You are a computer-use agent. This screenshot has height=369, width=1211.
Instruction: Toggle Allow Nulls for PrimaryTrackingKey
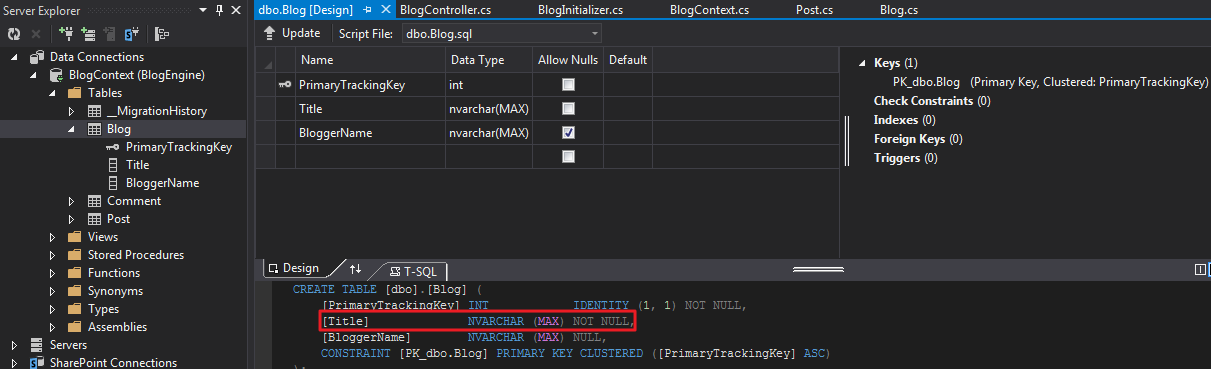pyautogui.click(x=568, y=85)
